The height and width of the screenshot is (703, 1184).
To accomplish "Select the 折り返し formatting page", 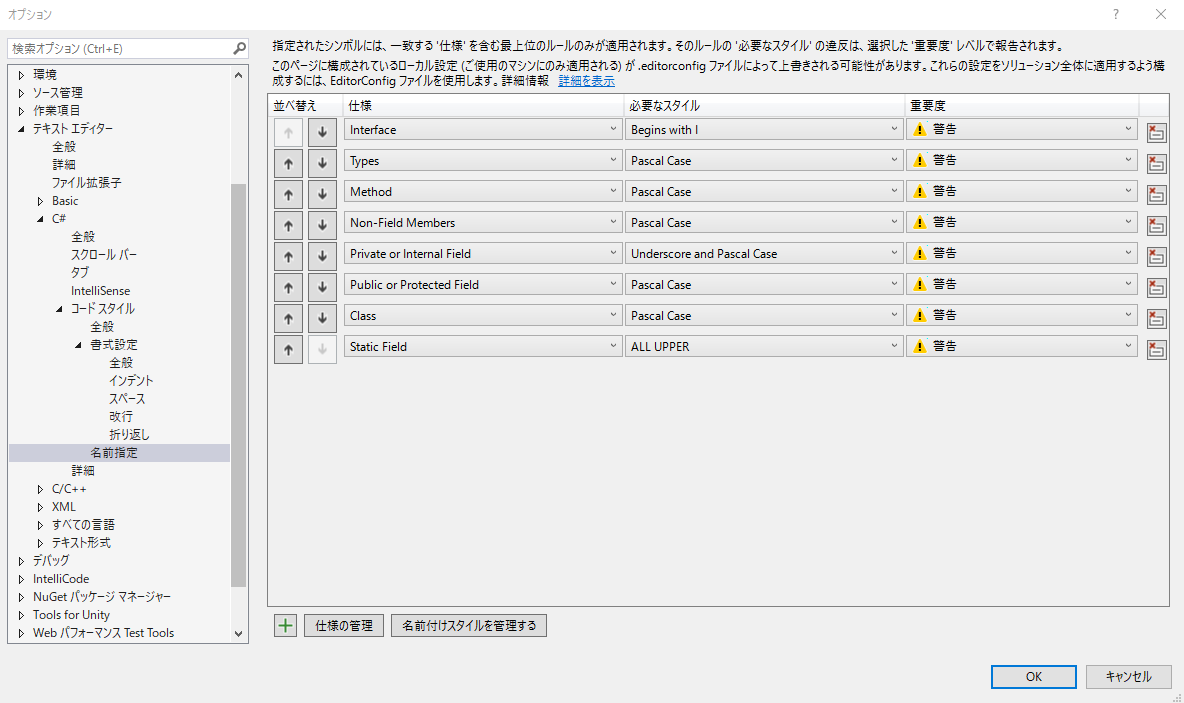I will tap(129, 435).
